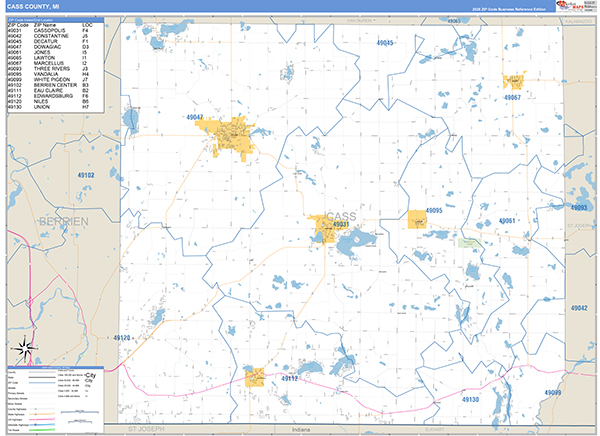Click the 49031 ZIP label on the map
The width and height of the screenshot is (600, 436).
(341, 225)
